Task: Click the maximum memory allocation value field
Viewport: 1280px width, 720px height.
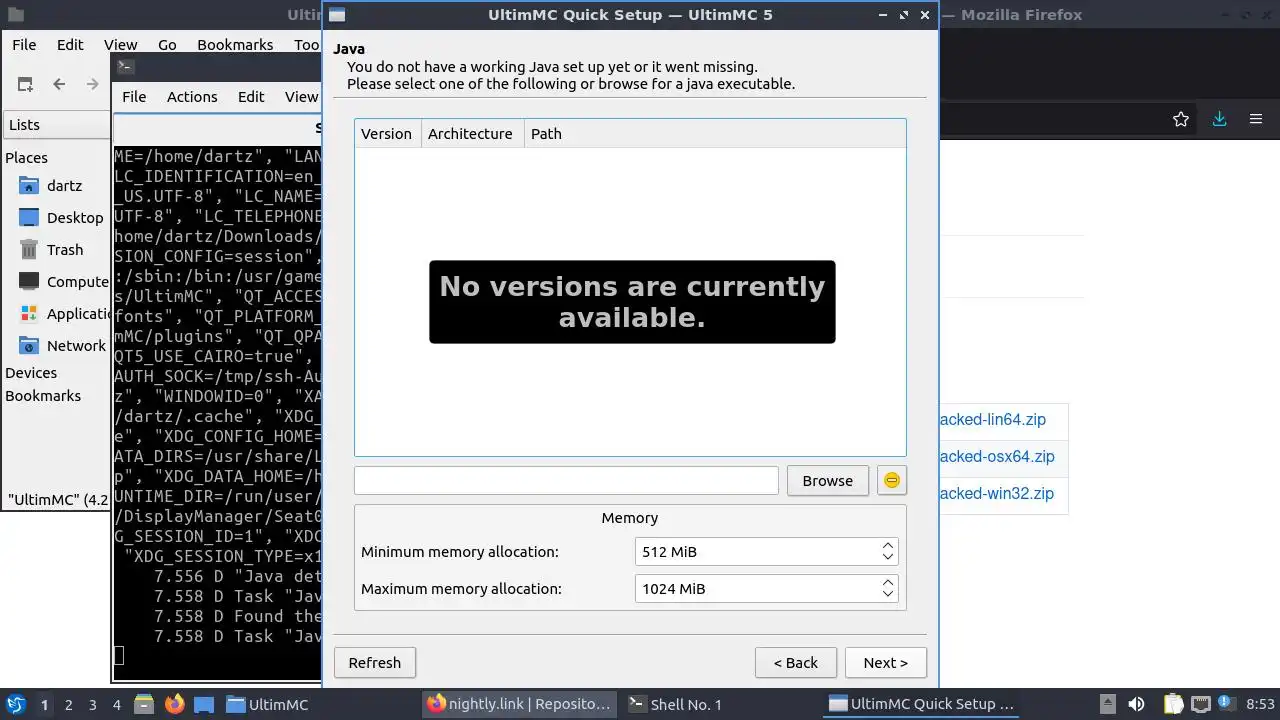Action: [757, 589]
